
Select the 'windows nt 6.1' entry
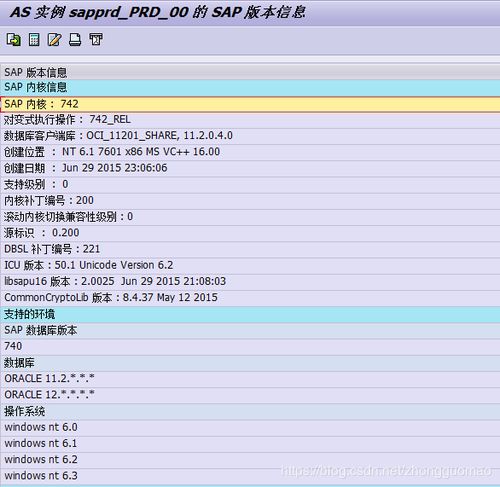[250, 444]
